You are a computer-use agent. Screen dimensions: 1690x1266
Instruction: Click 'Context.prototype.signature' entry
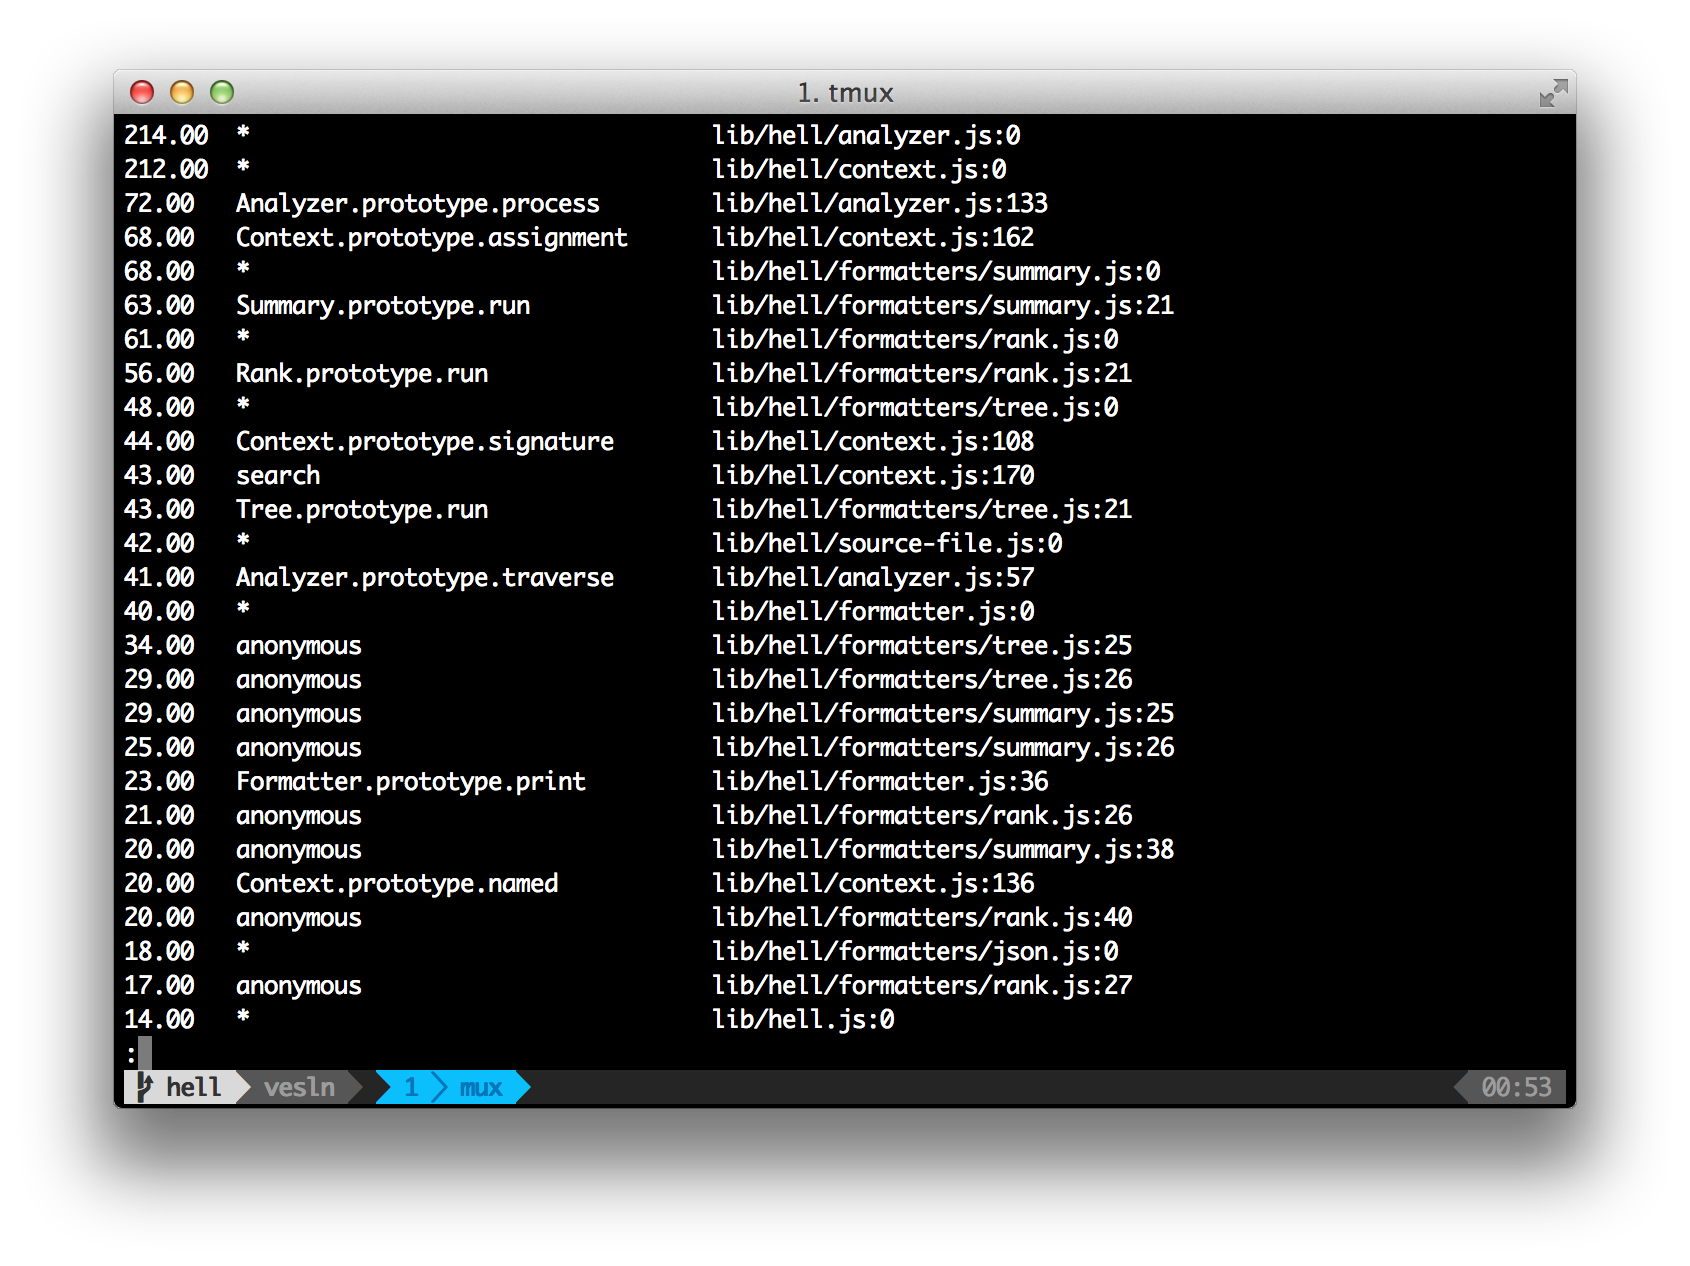point(425,441)
